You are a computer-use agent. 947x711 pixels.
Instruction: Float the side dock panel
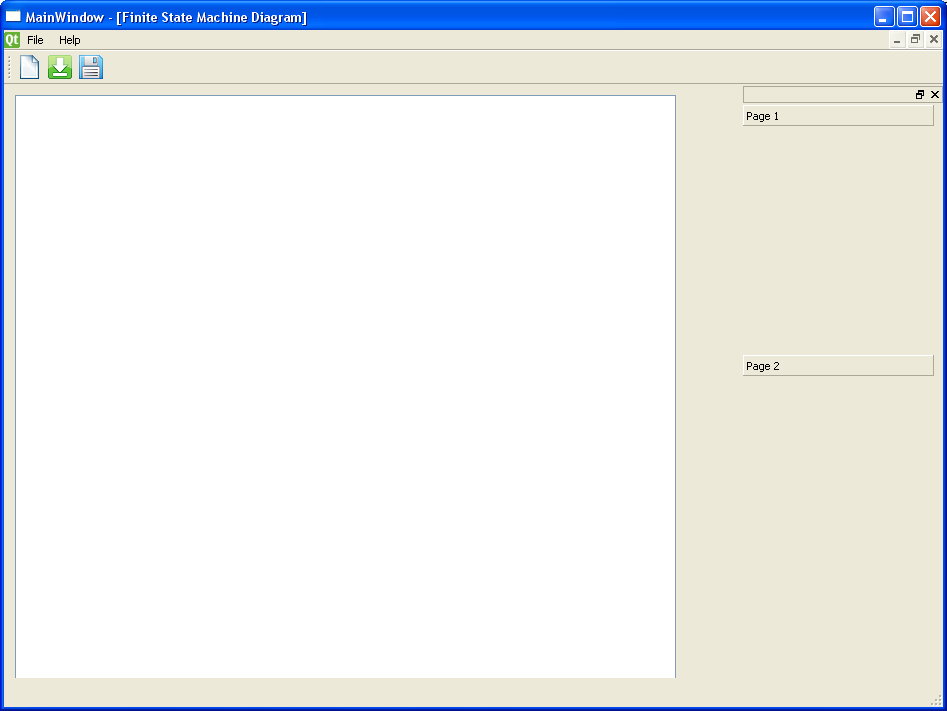[x=920, y=95]
